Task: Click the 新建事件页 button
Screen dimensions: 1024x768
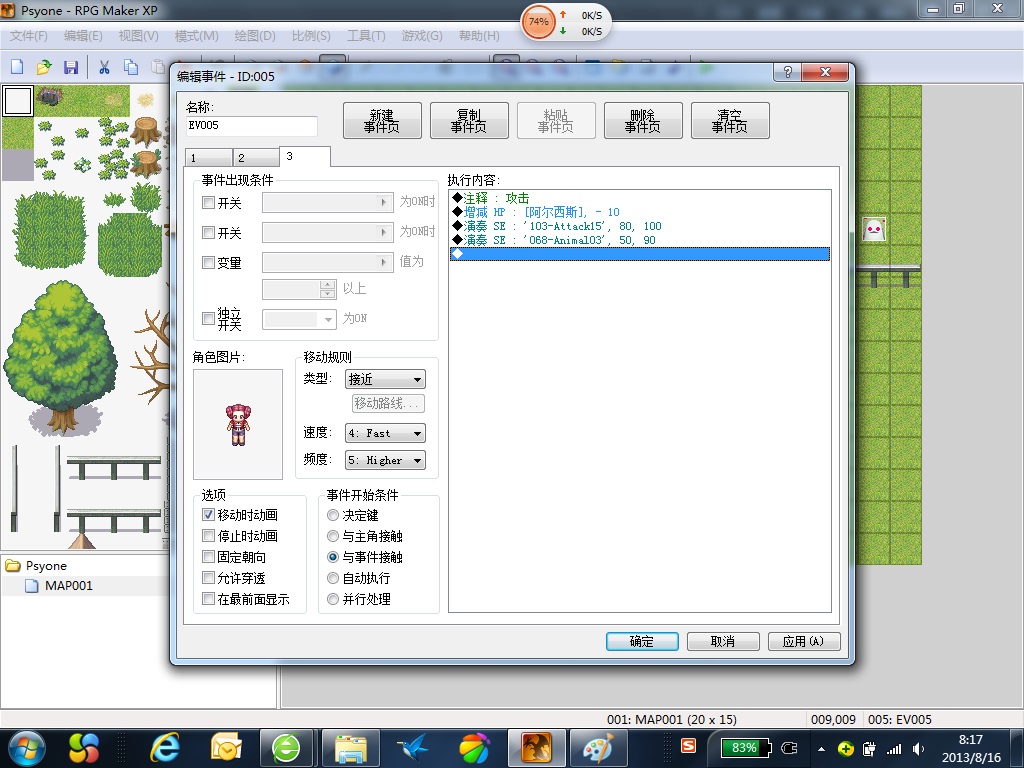Action: (x=382, y=121)
